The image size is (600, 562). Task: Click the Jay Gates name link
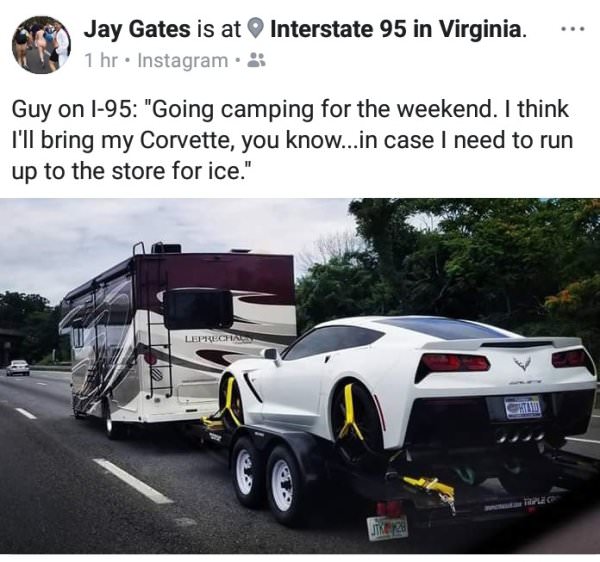[137, 29]
